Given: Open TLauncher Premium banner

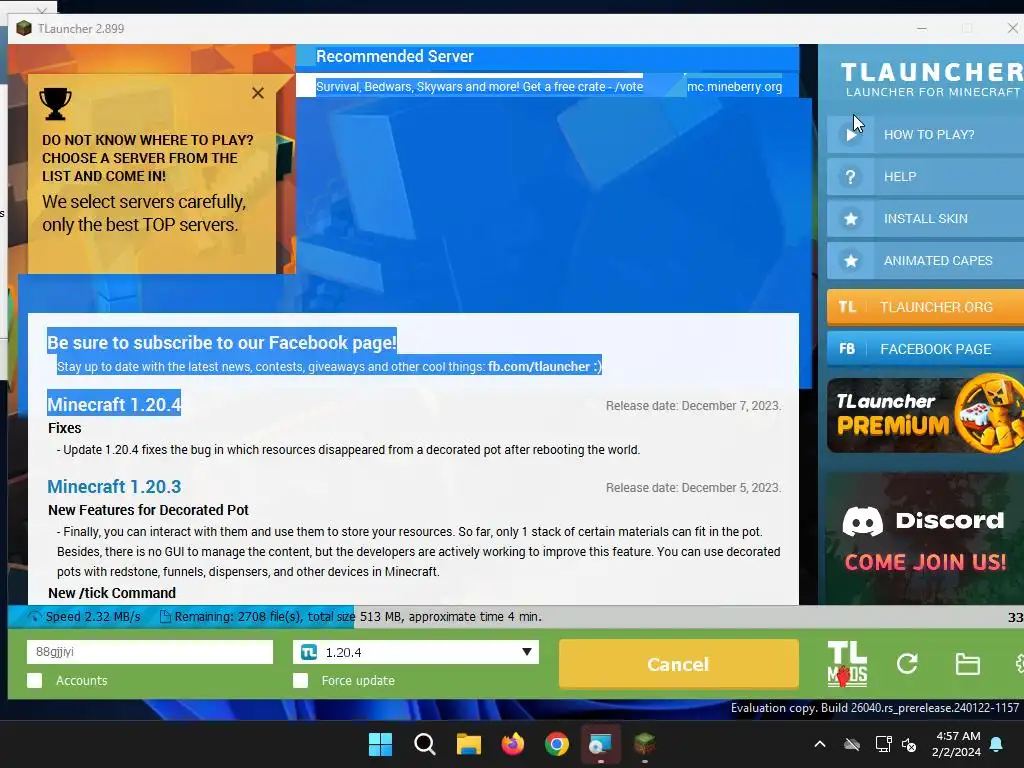Looking at the screenshot, I should (925, 413).
